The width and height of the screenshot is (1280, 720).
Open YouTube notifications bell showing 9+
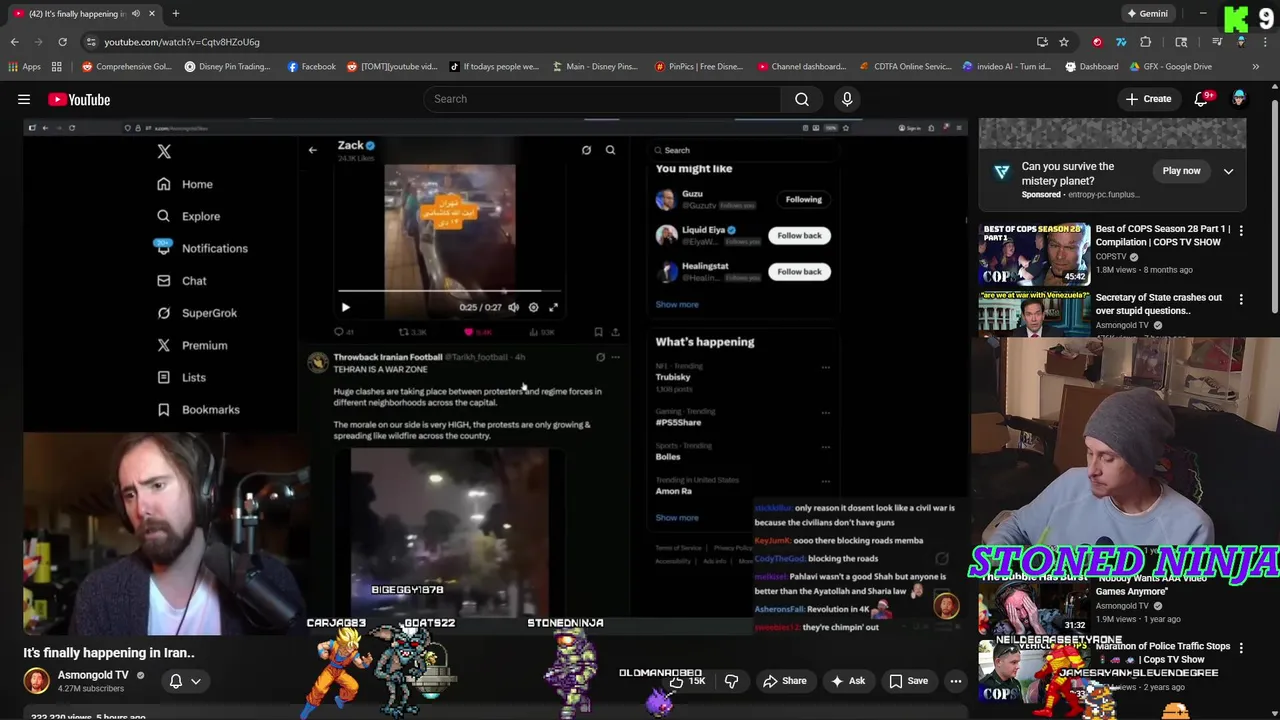click(1203, 99)
